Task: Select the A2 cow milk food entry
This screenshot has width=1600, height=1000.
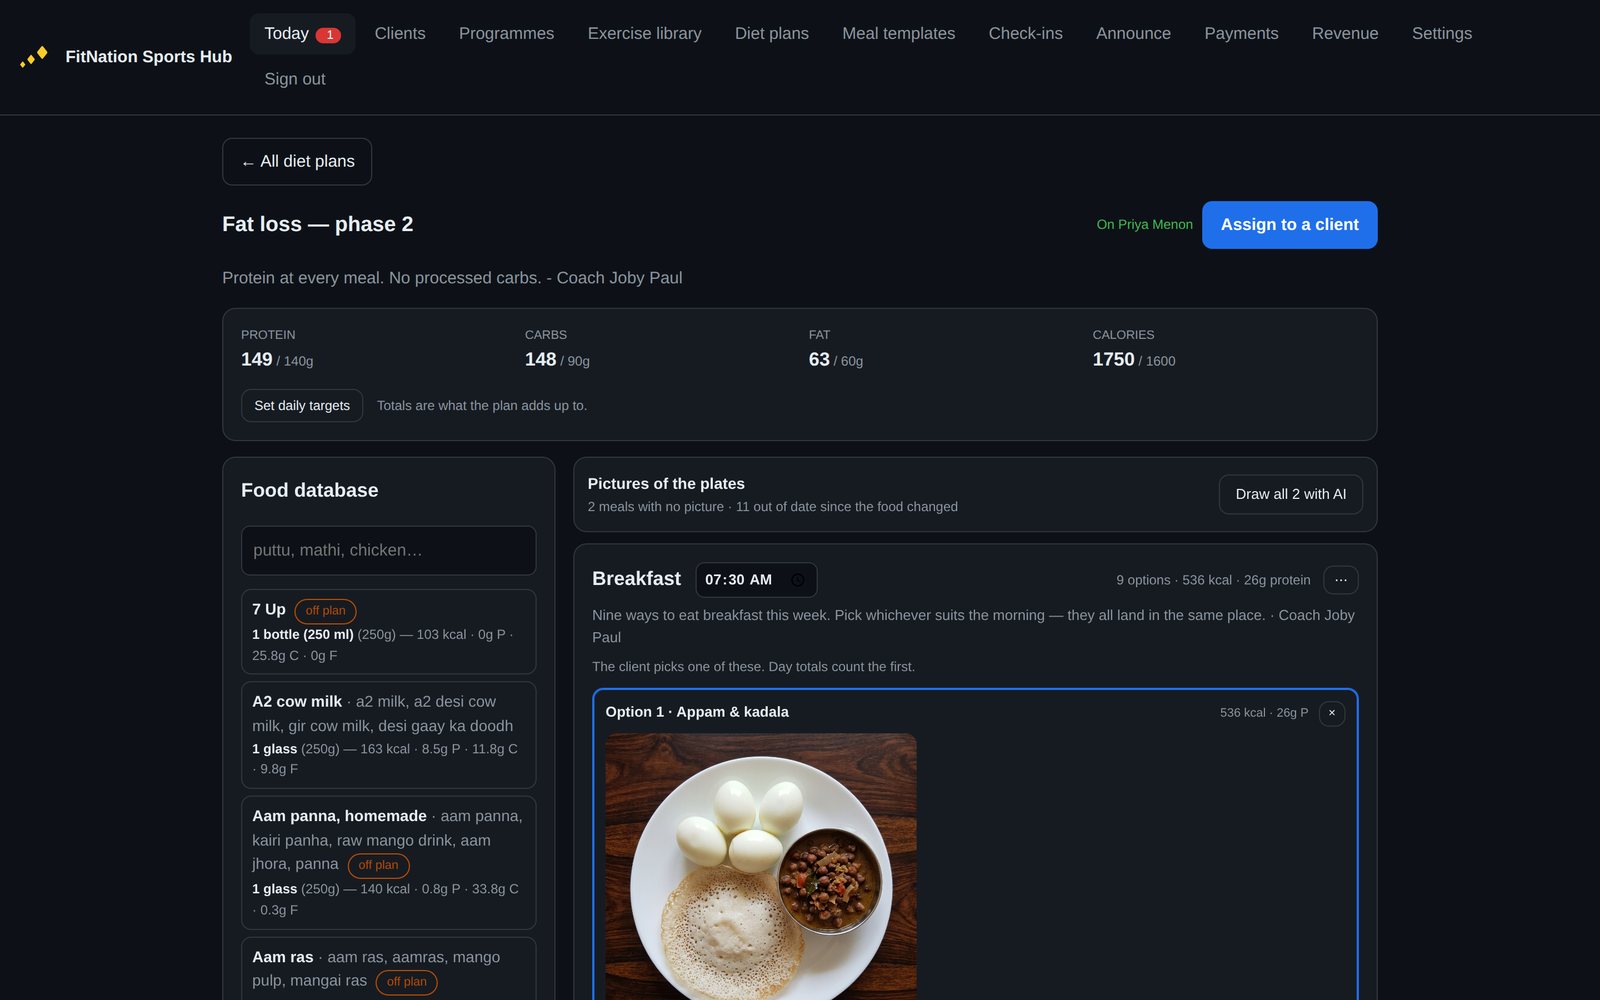Action: 388,735
